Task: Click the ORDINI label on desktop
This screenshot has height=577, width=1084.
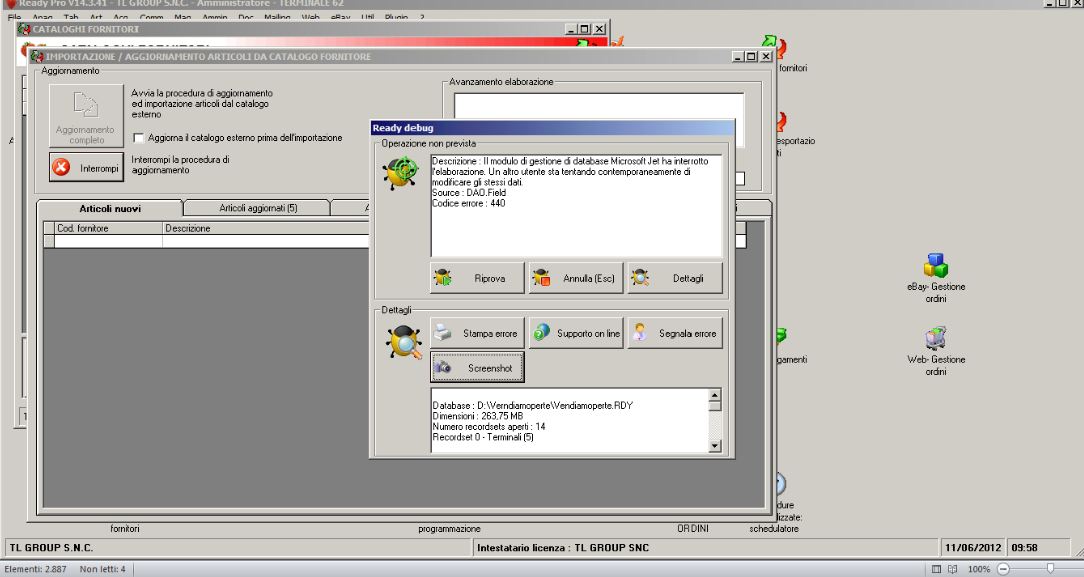Action: [693, 529]
